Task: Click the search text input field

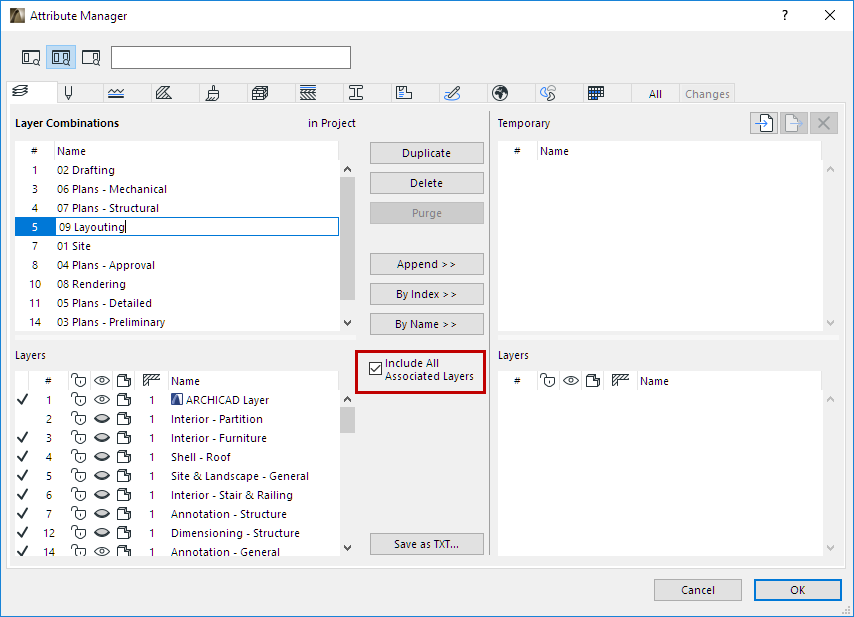Action: [x=231, y=58]
